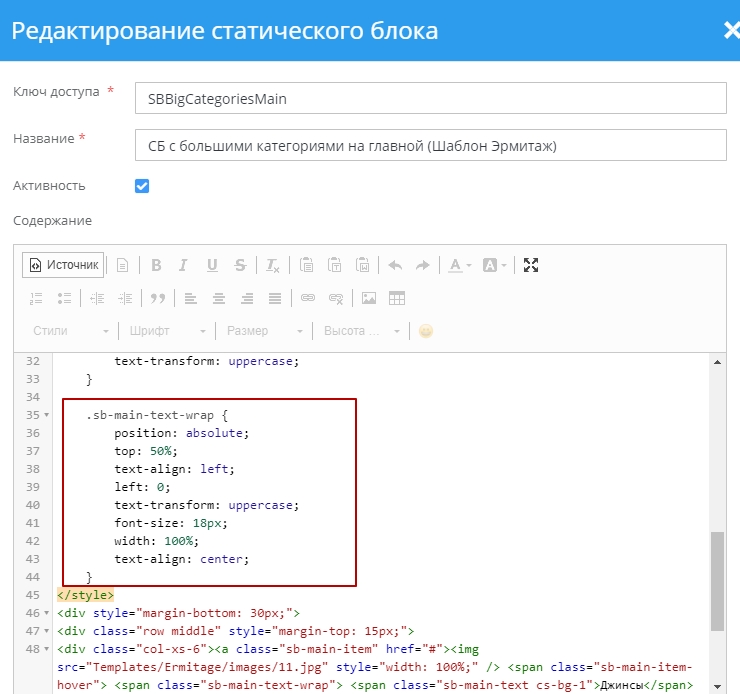Click the Ключ доступа input field

[430, 98]
